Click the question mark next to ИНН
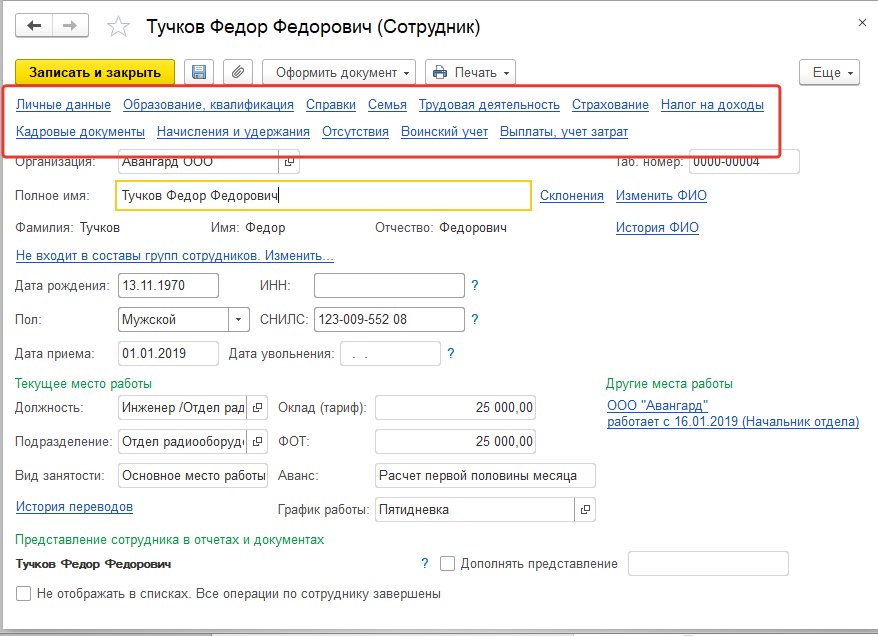The width and height of the screenshot is (878, 636). 475,286
